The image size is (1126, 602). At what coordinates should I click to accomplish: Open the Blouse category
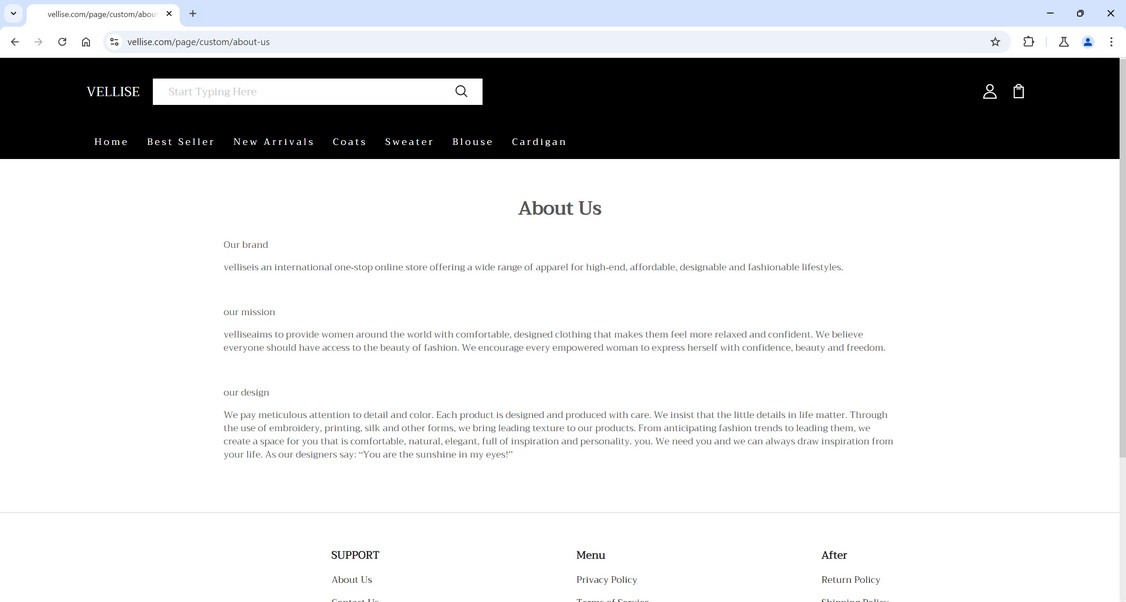(x=473, y=142)
